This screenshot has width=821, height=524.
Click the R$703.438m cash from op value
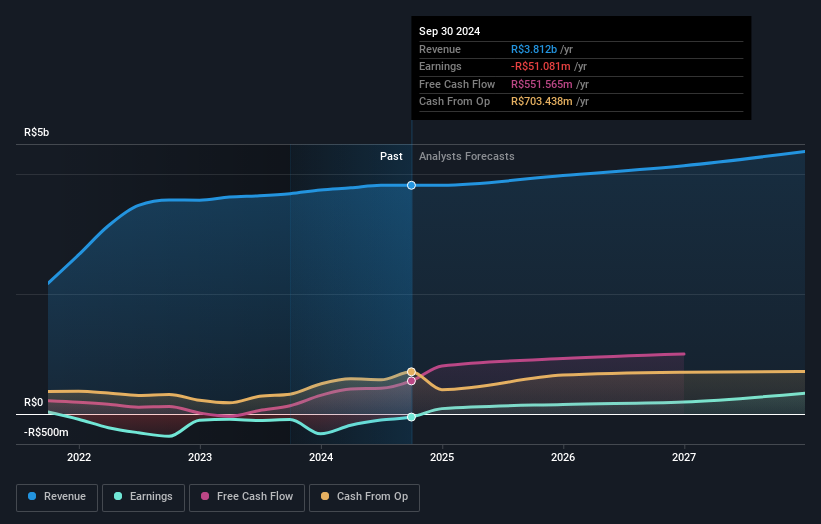pyautogui.click(x=541, y=102)
